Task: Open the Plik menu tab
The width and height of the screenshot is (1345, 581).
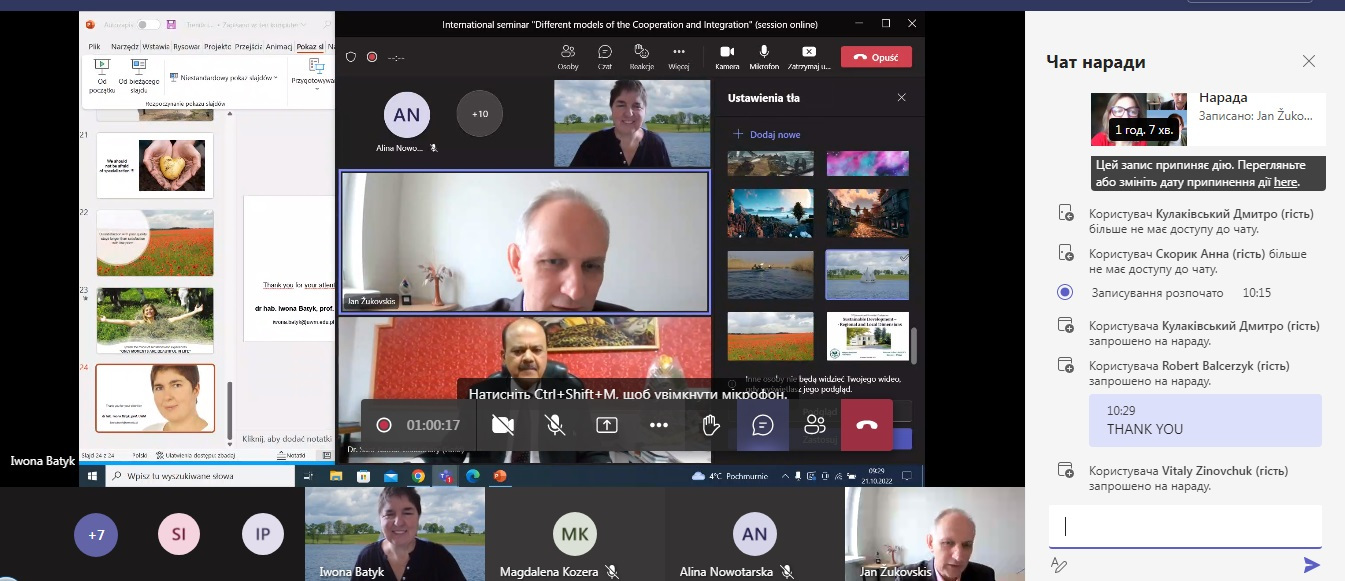Action: click(x=94, y=46)
